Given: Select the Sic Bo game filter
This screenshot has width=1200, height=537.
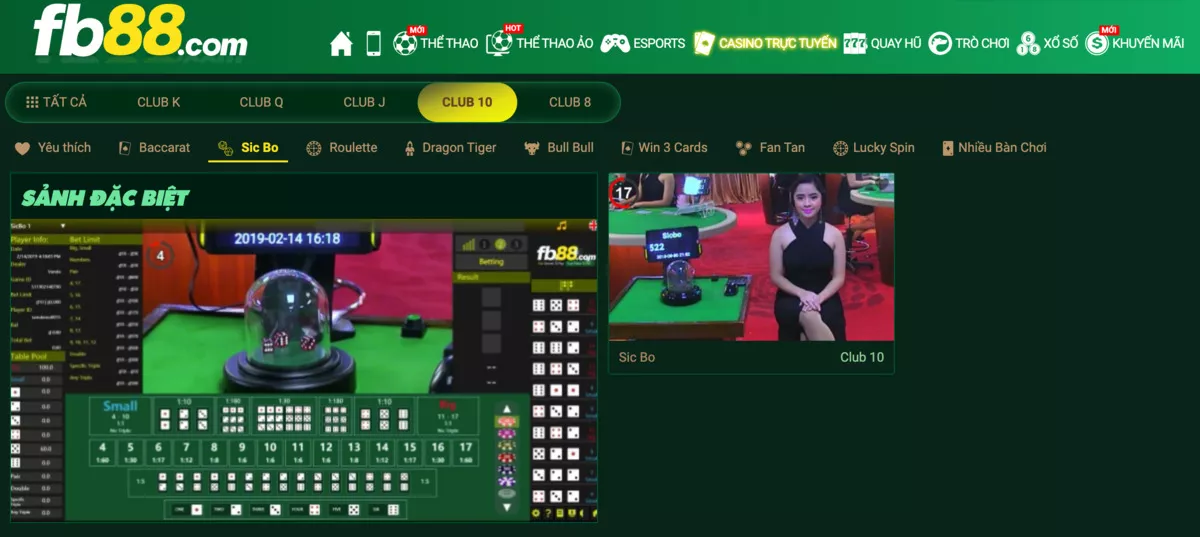Looking at the screenshot, I should pos(248,147).
